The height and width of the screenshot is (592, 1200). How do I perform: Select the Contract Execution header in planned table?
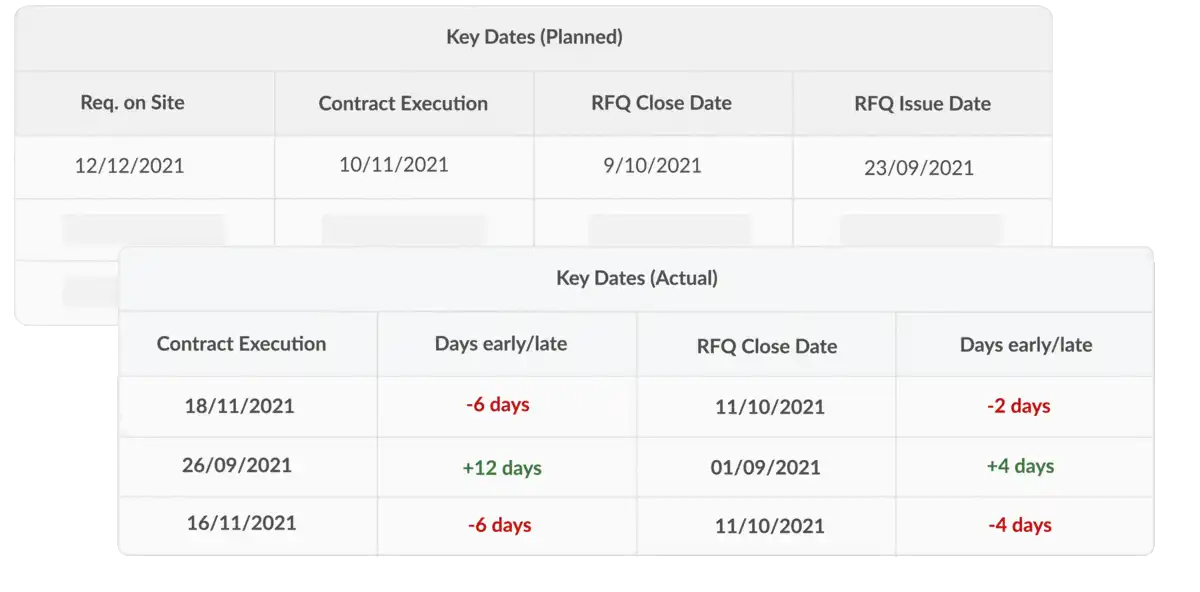(402, 103)
